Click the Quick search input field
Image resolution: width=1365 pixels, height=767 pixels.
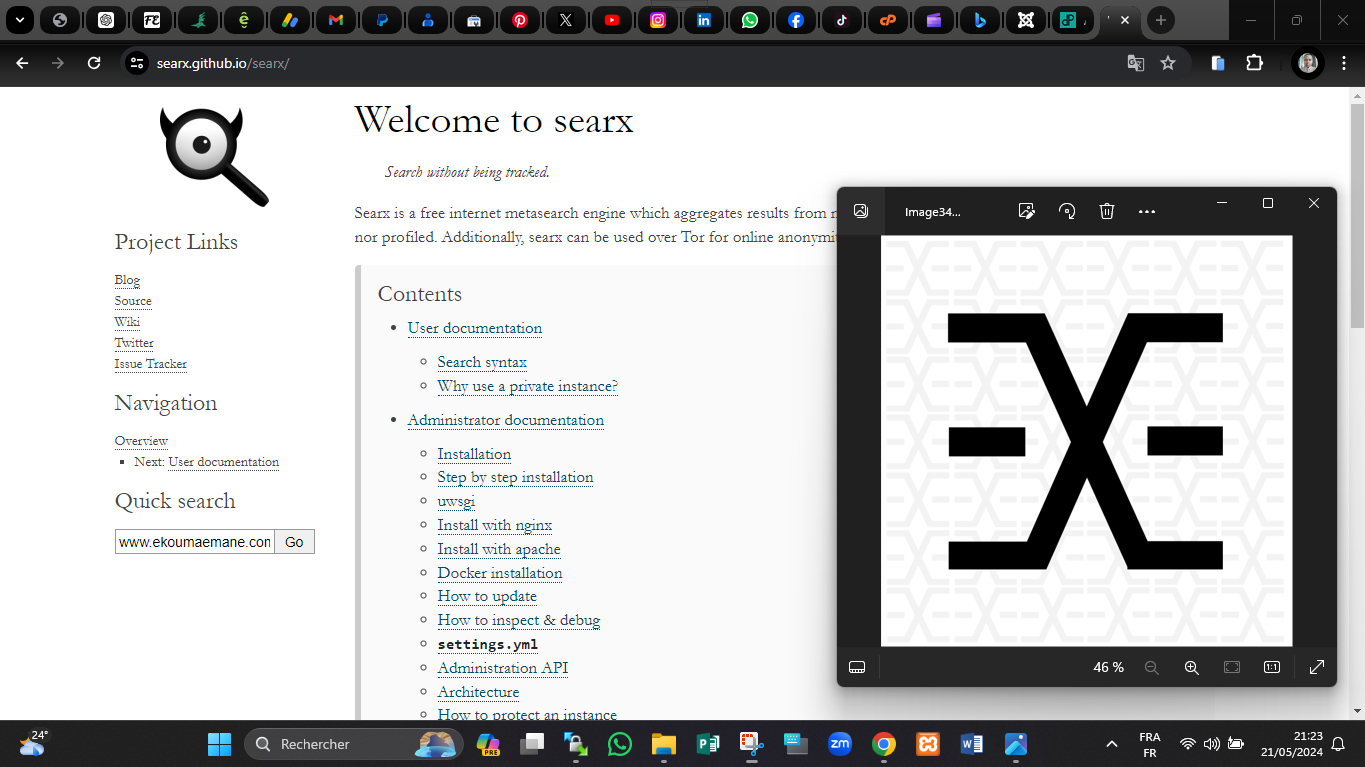[x=195, y=542]
